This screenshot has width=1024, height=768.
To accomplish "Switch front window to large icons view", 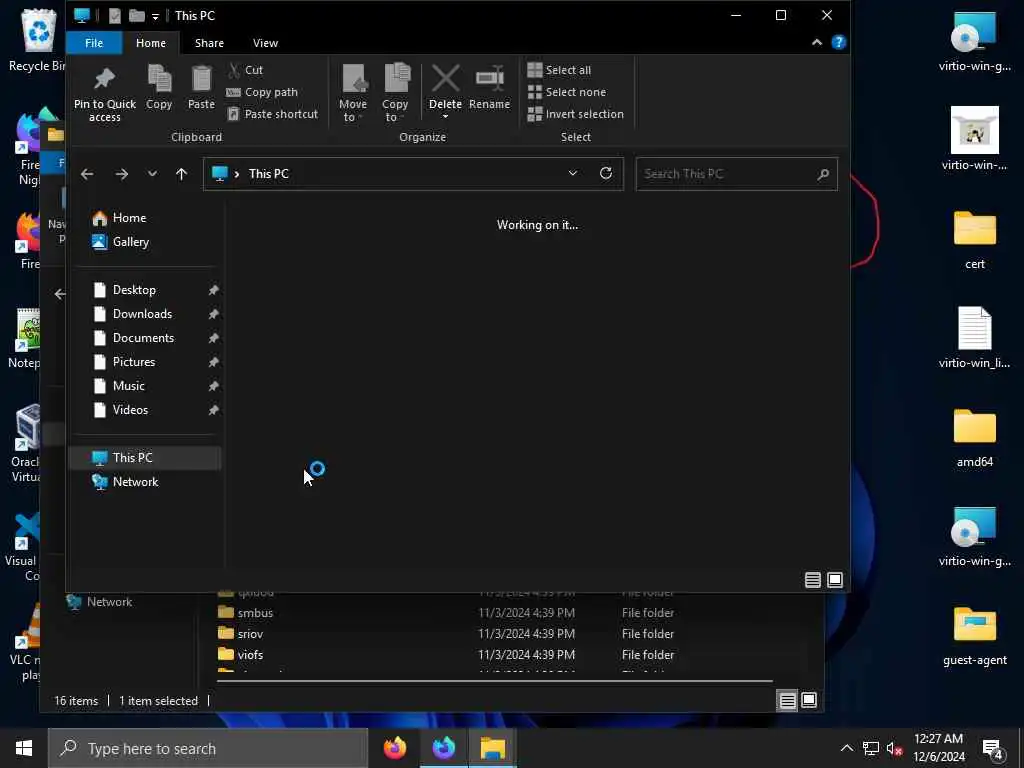I will (x=835, y=580).
